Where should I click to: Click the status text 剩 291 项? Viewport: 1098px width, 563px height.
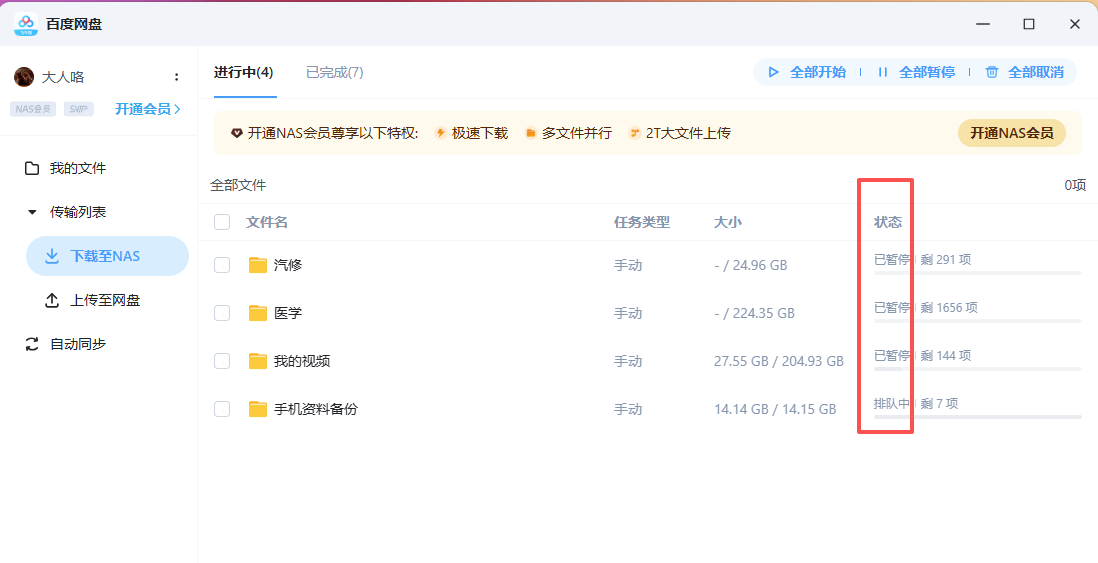945,259
